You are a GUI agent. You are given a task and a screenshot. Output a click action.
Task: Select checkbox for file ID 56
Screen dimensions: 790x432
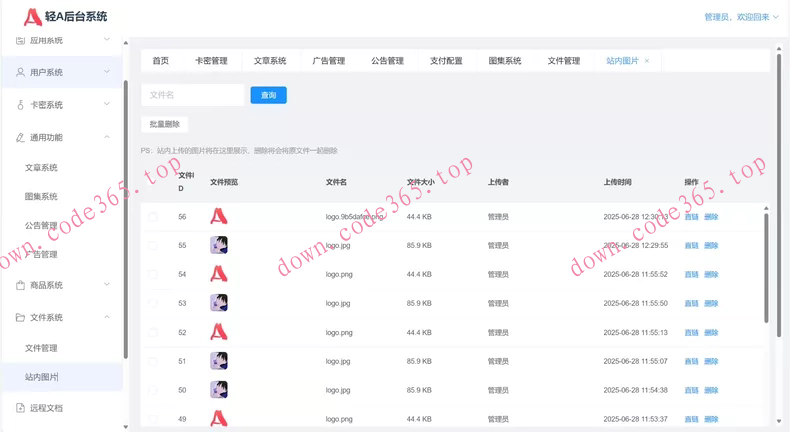click(153, 217)
